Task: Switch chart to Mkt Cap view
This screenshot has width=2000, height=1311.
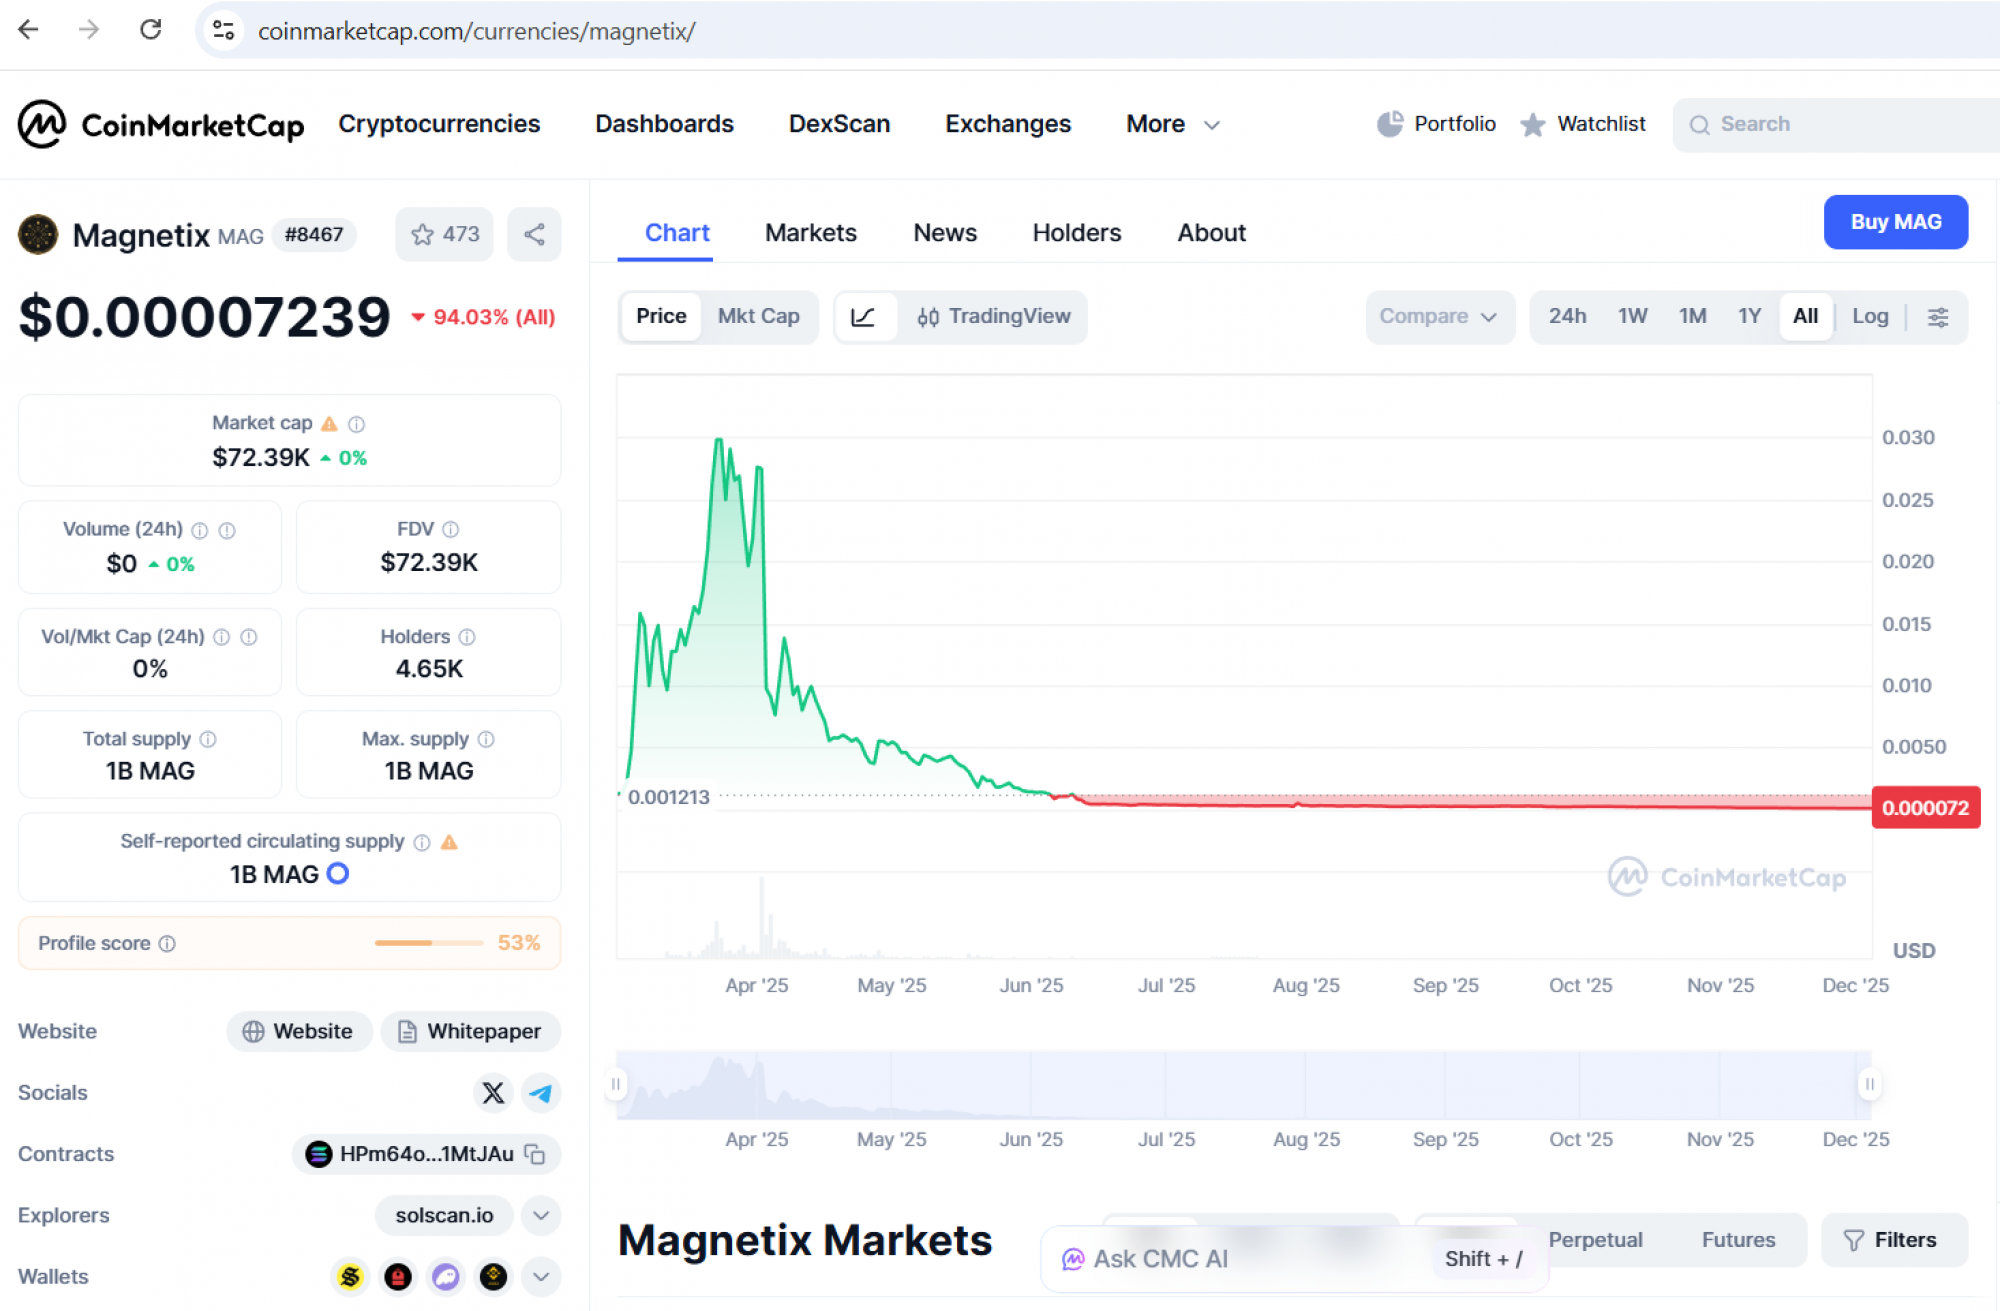Action: point(758,316)
